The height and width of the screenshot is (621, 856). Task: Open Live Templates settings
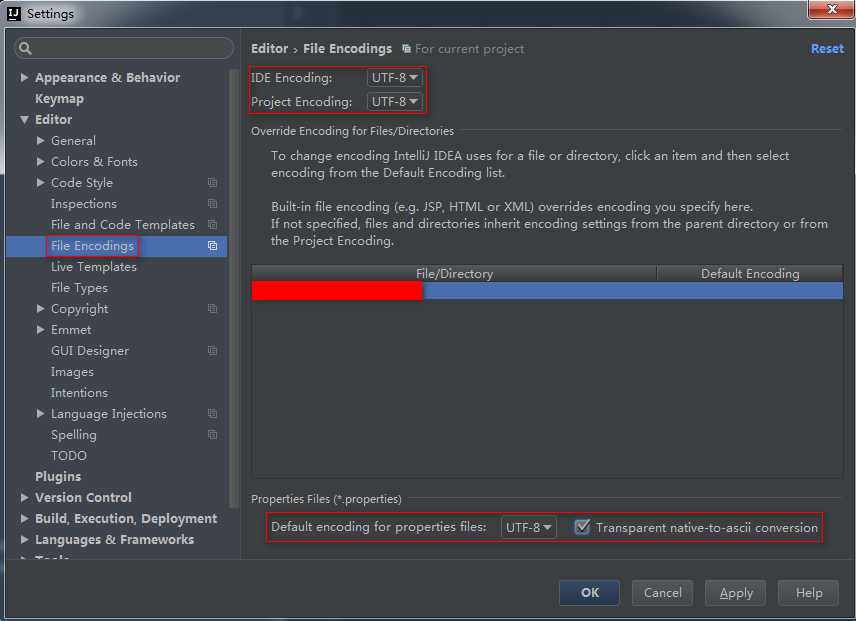94,267
